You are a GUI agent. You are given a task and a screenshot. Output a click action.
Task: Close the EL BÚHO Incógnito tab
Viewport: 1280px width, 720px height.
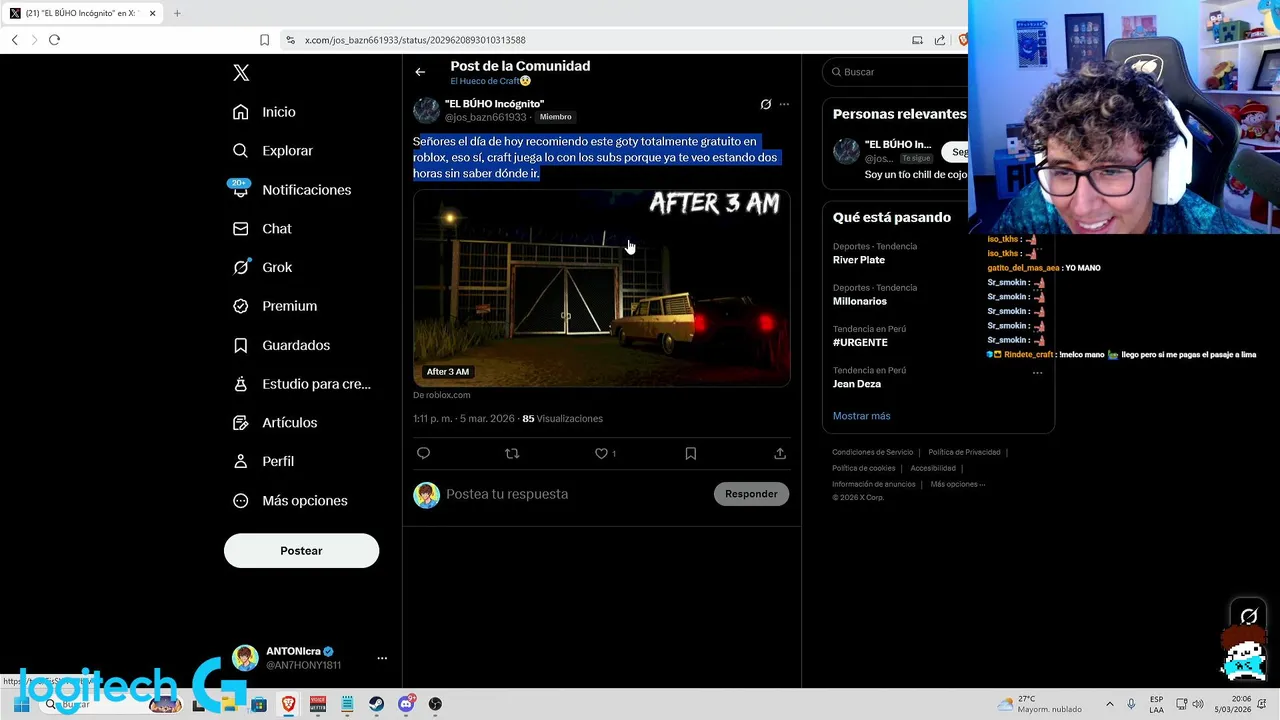(152, 13)
